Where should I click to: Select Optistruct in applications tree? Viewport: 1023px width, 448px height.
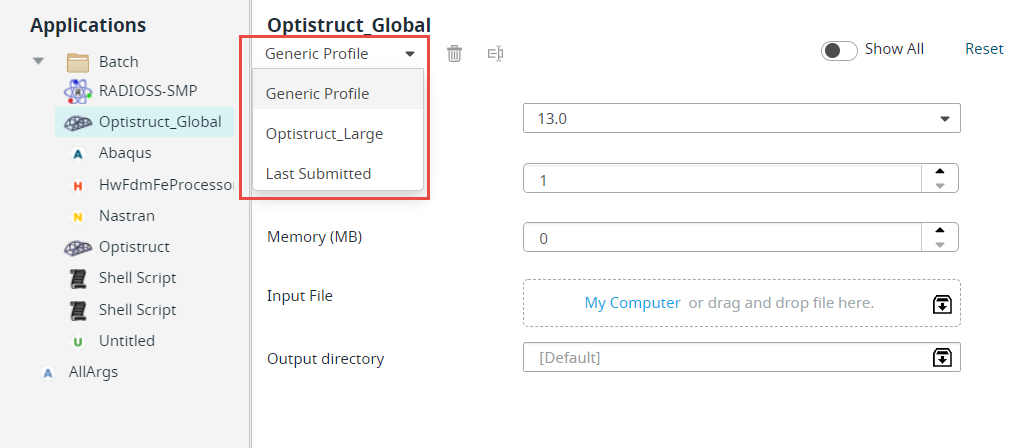point(134,246)
